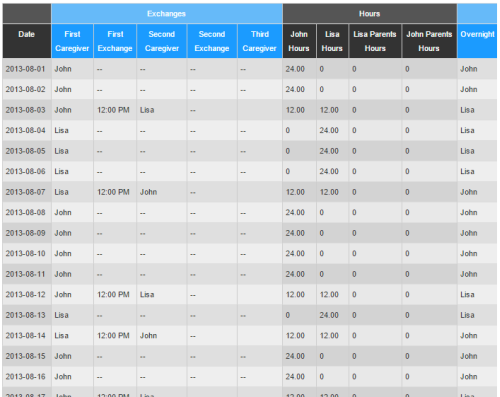Click the First Exchange column header
Screen dimensions: 500x397
pyautogui.click(x=115, y=41)
